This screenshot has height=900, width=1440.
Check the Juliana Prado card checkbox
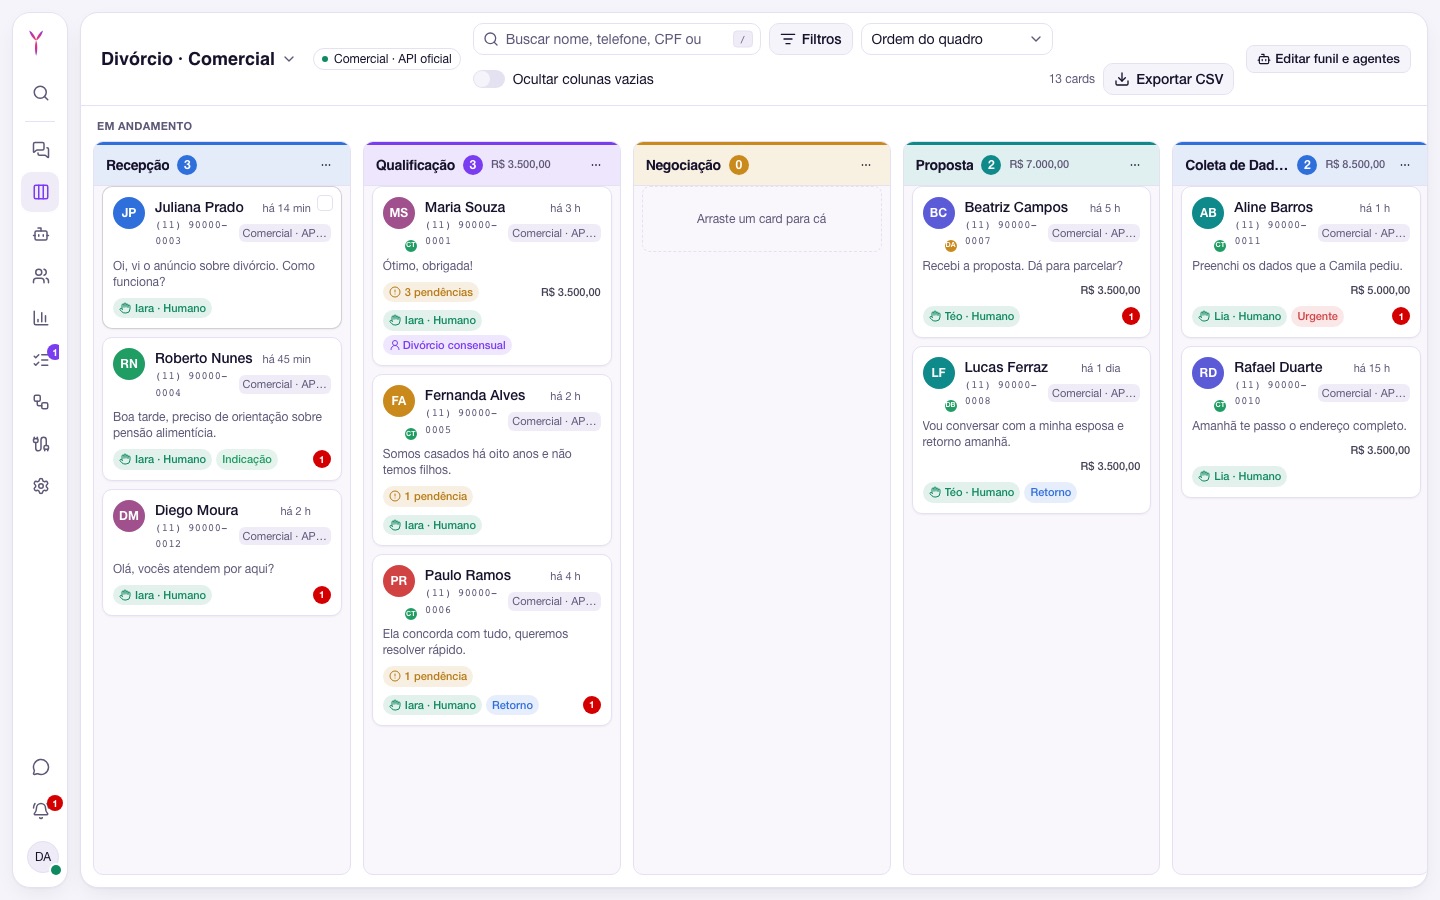click(325, 203)
